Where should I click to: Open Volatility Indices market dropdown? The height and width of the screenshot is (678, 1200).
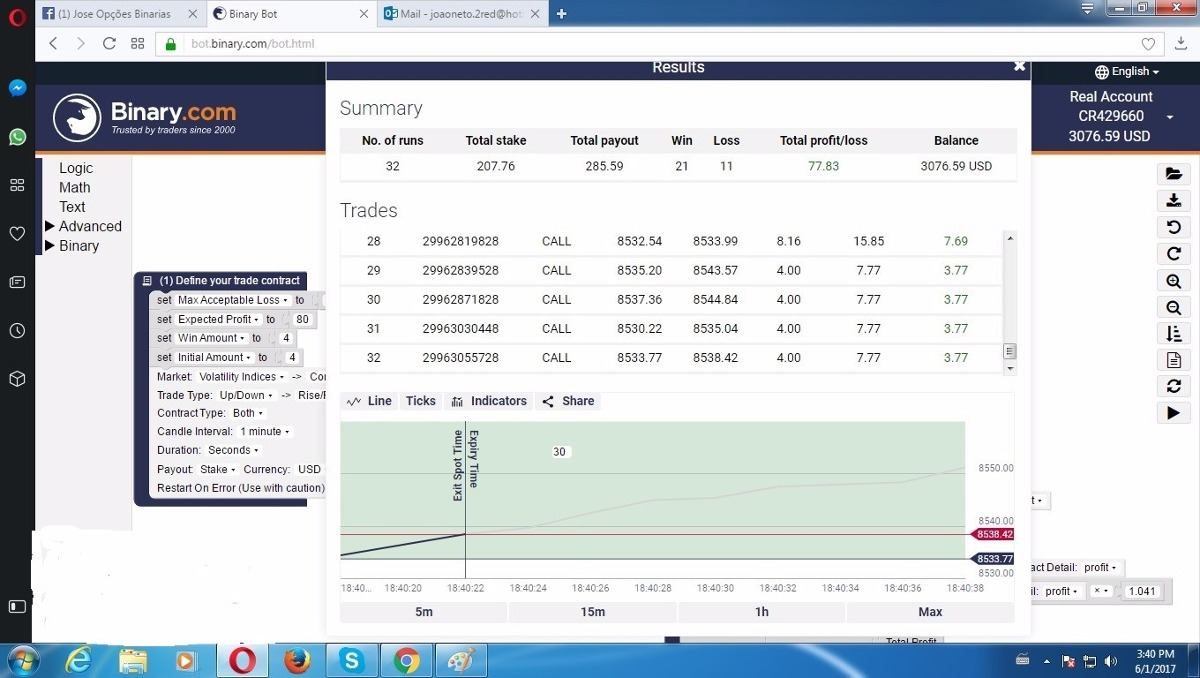242,377
